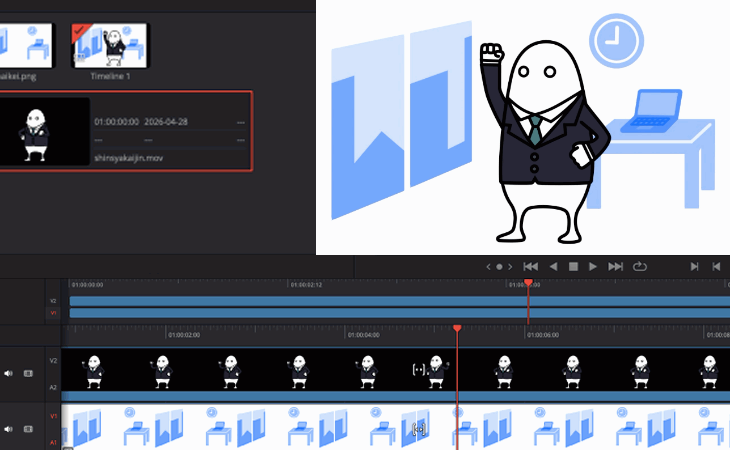The image size is (730, 450).
Task: Select the character clip on lower V2 track
Action: coord(396,370)
